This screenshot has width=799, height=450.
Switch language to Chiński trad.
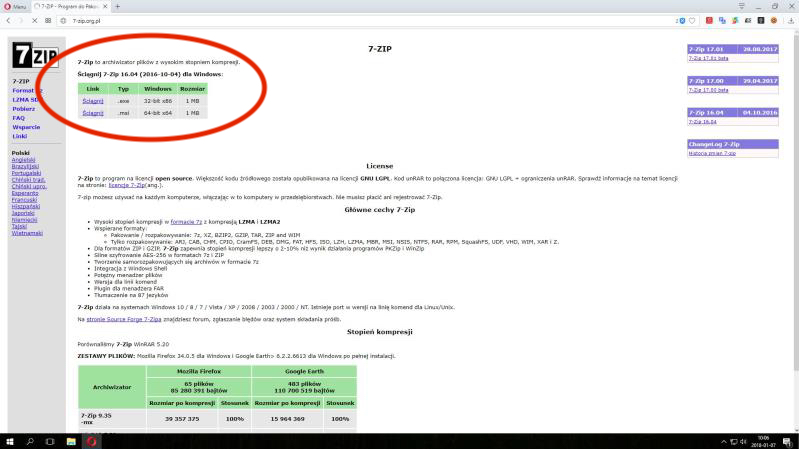[29, 180]
